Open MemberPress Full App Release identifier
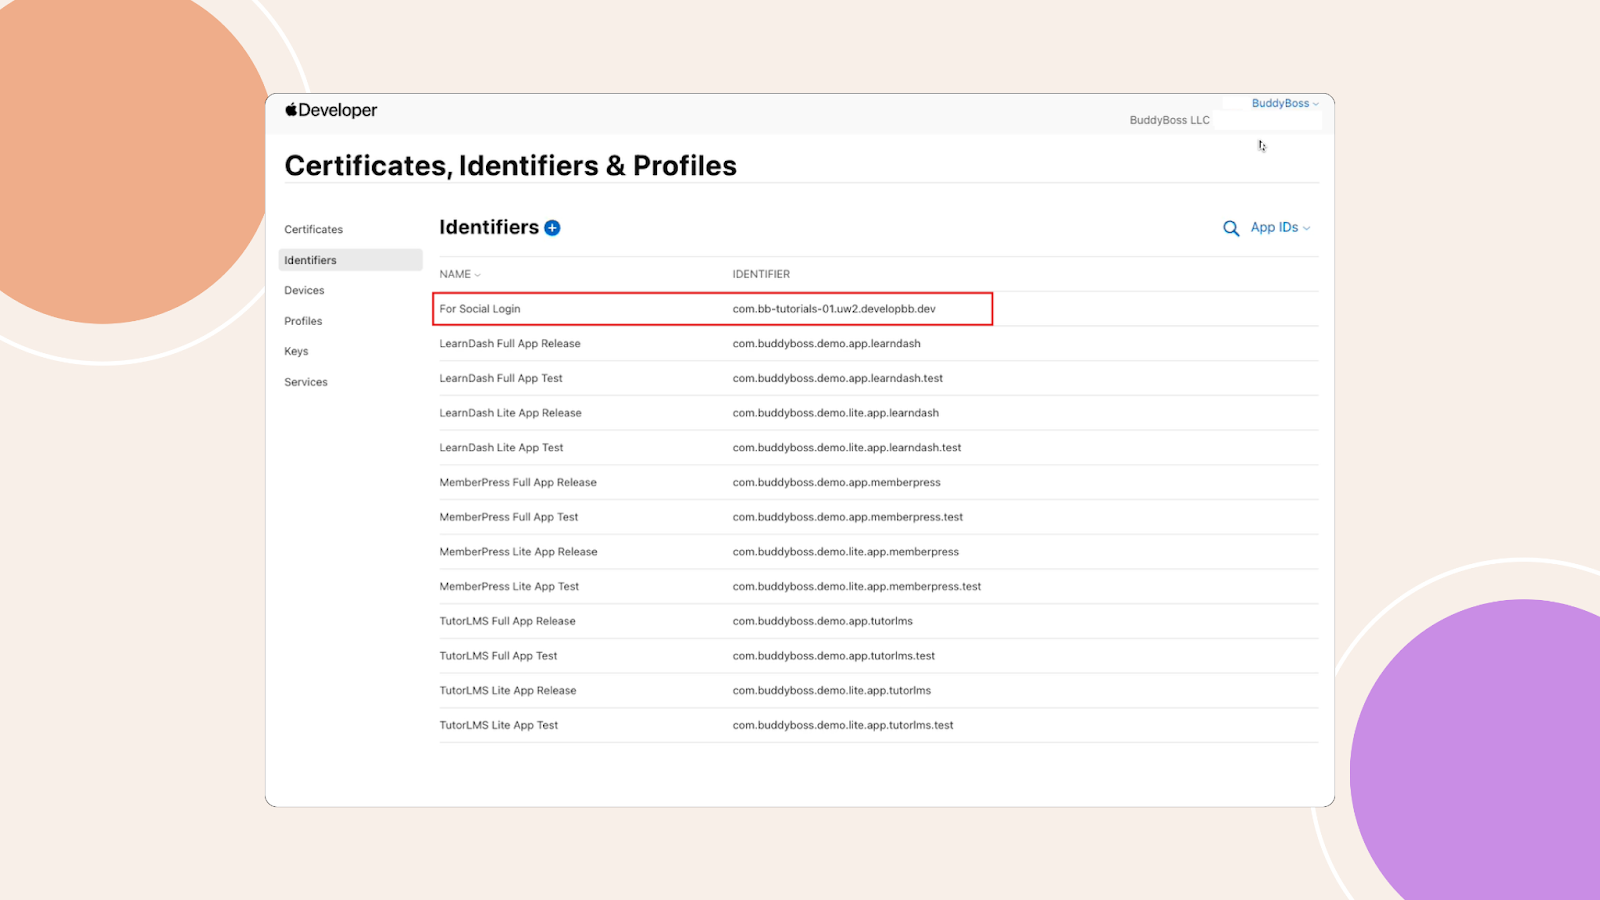This screenshot has height=900, width=1600. pos(518,483)
